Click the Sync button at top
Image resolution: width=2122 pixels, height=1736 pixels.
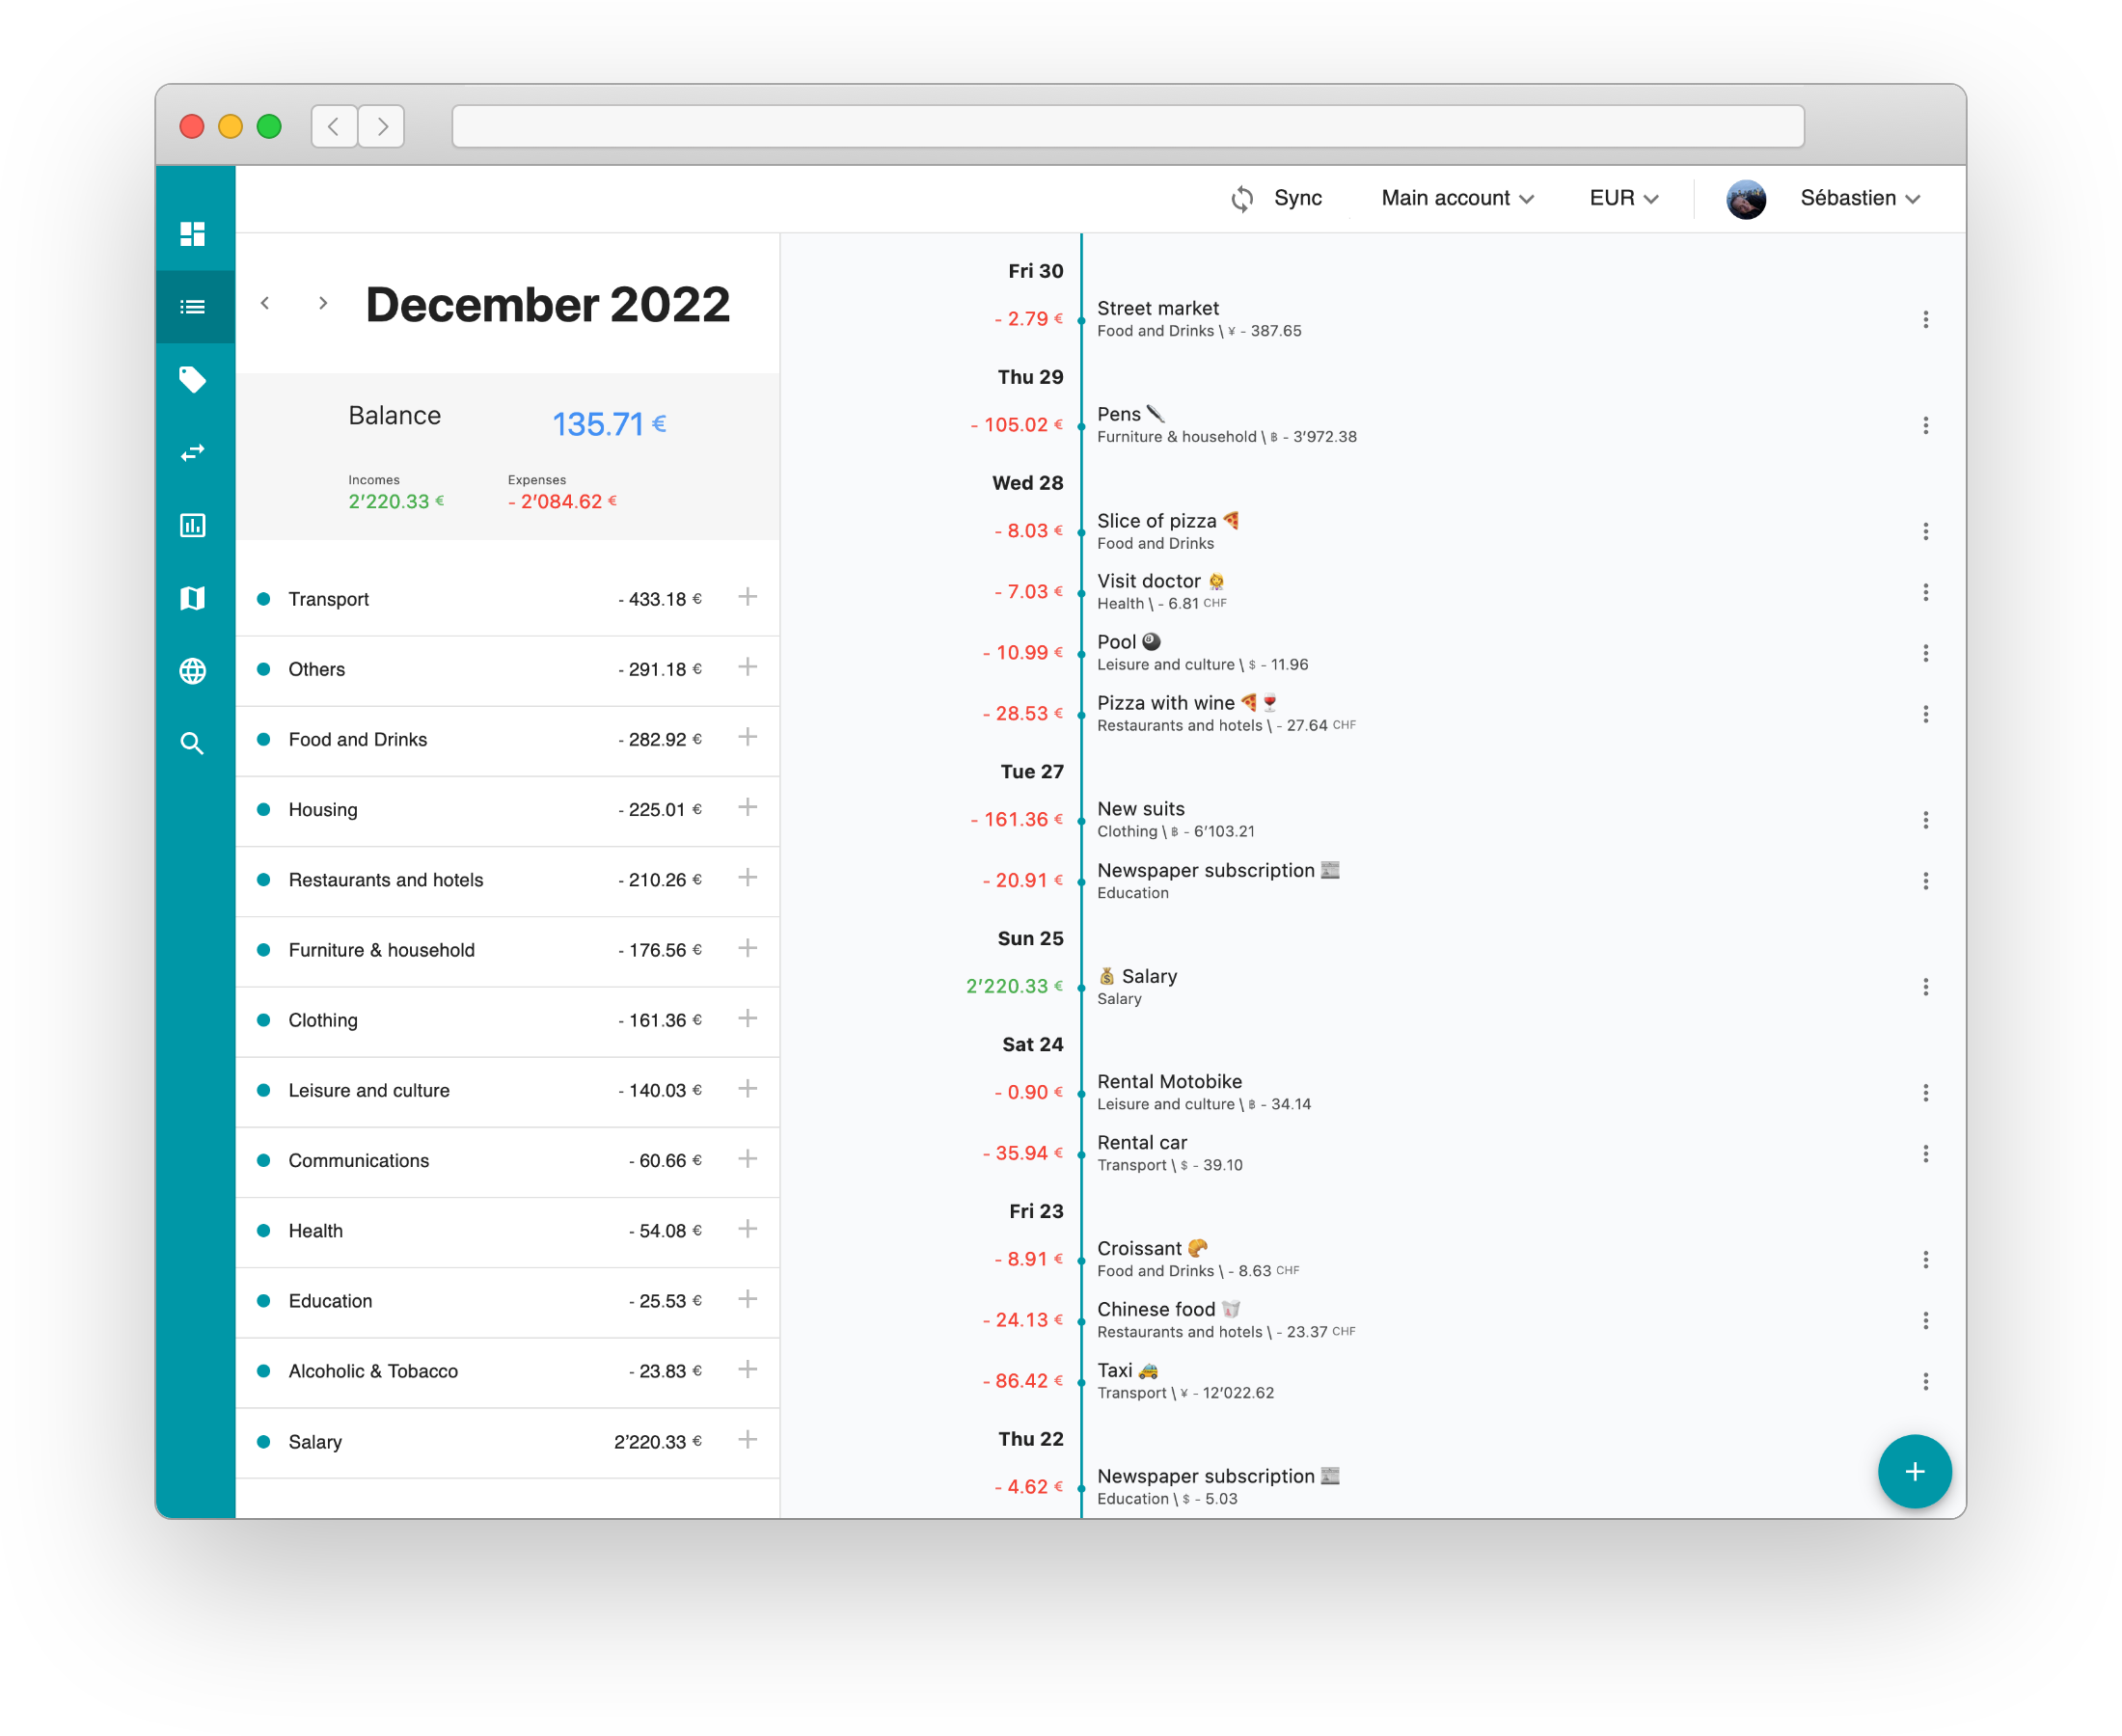[x=1278, y=198]
